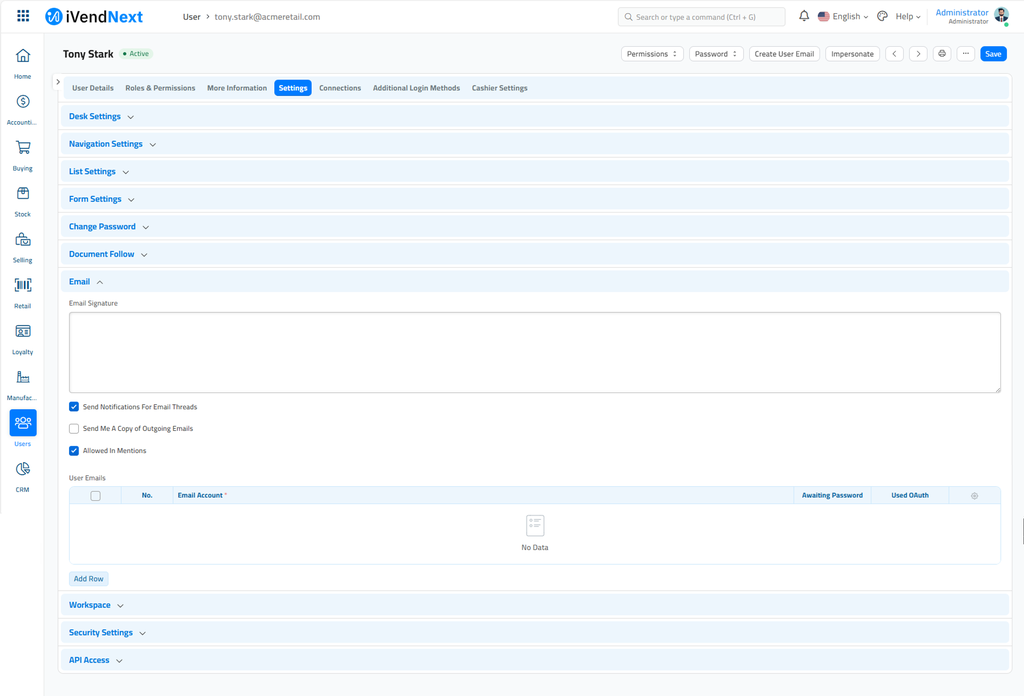
Task: Click the Email Account column header
Action: click(x=483, y=496)
